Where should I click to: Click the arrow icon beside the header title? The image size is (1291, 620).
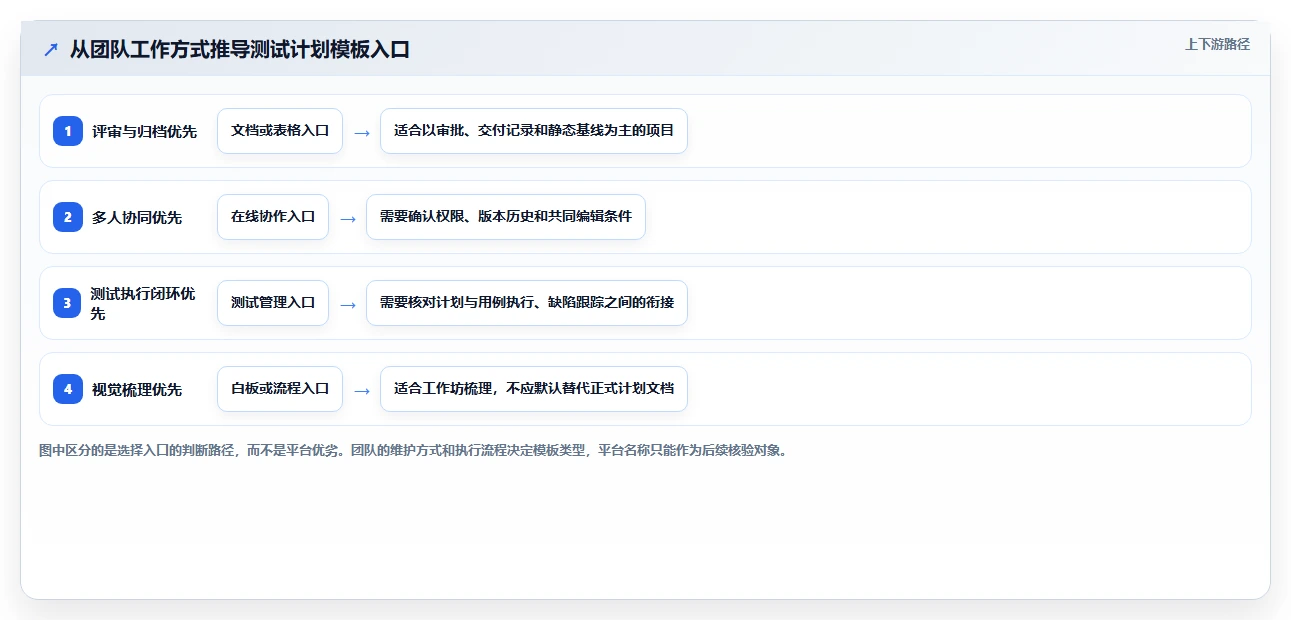[51, 50]
